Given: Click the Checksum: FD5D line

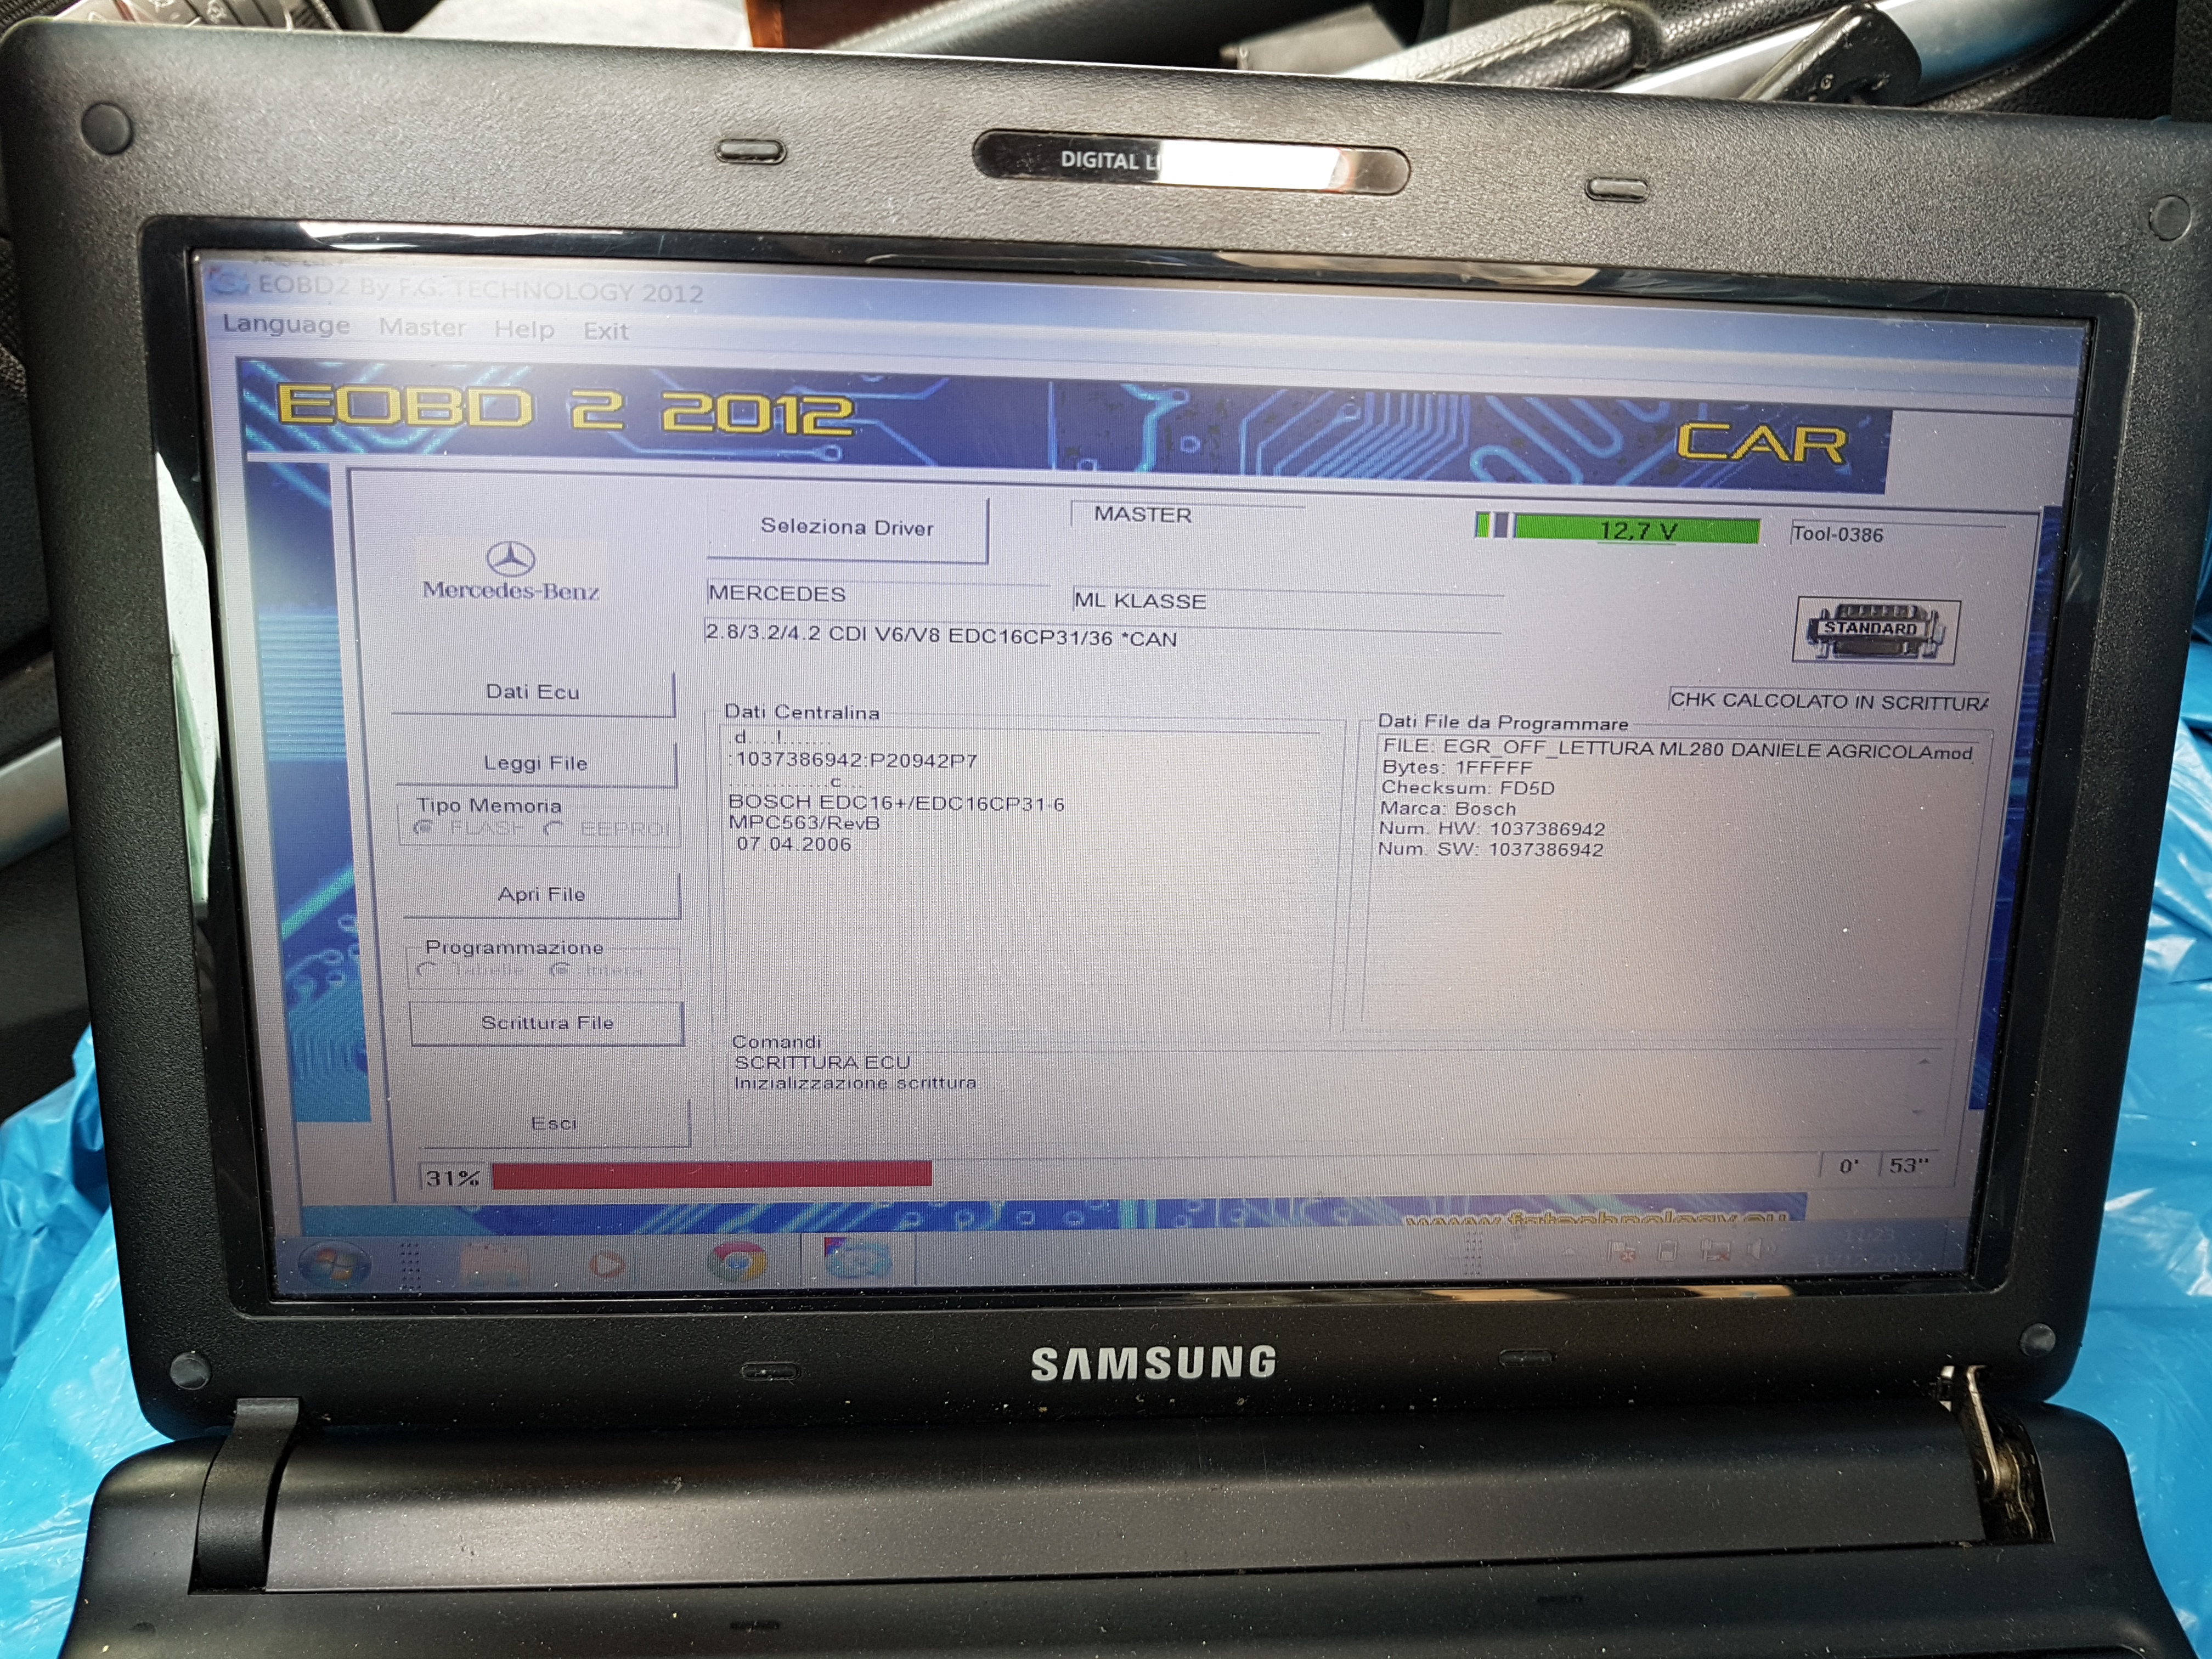Looking at the screenshot, I should click(x=1468, y=788).
